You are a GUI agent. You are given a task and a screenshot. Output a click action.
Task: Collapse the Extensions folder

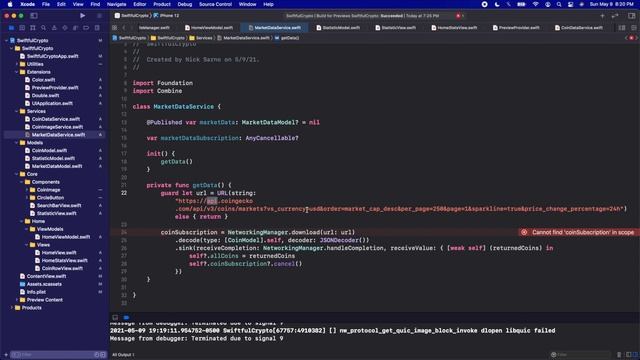[x=17, y=72]
